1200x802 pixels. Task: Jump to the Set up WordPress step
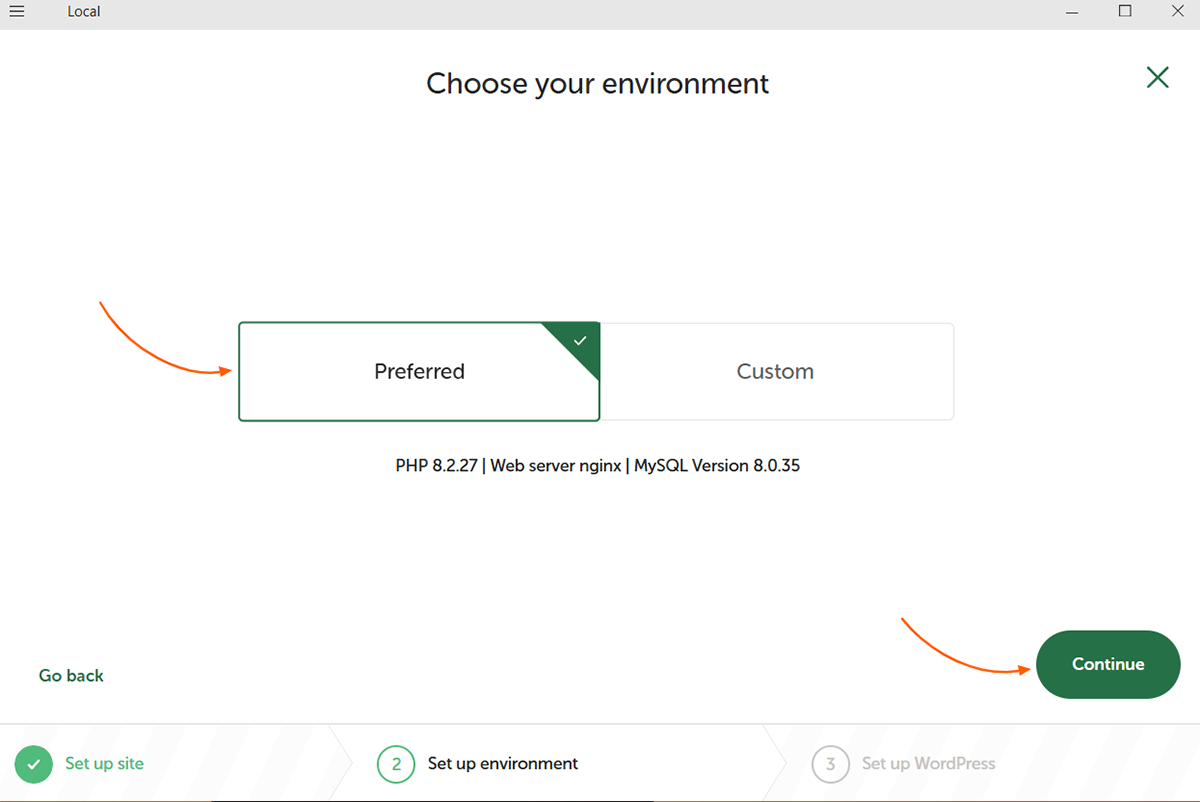pyautogui.click(x=928, y=764)
